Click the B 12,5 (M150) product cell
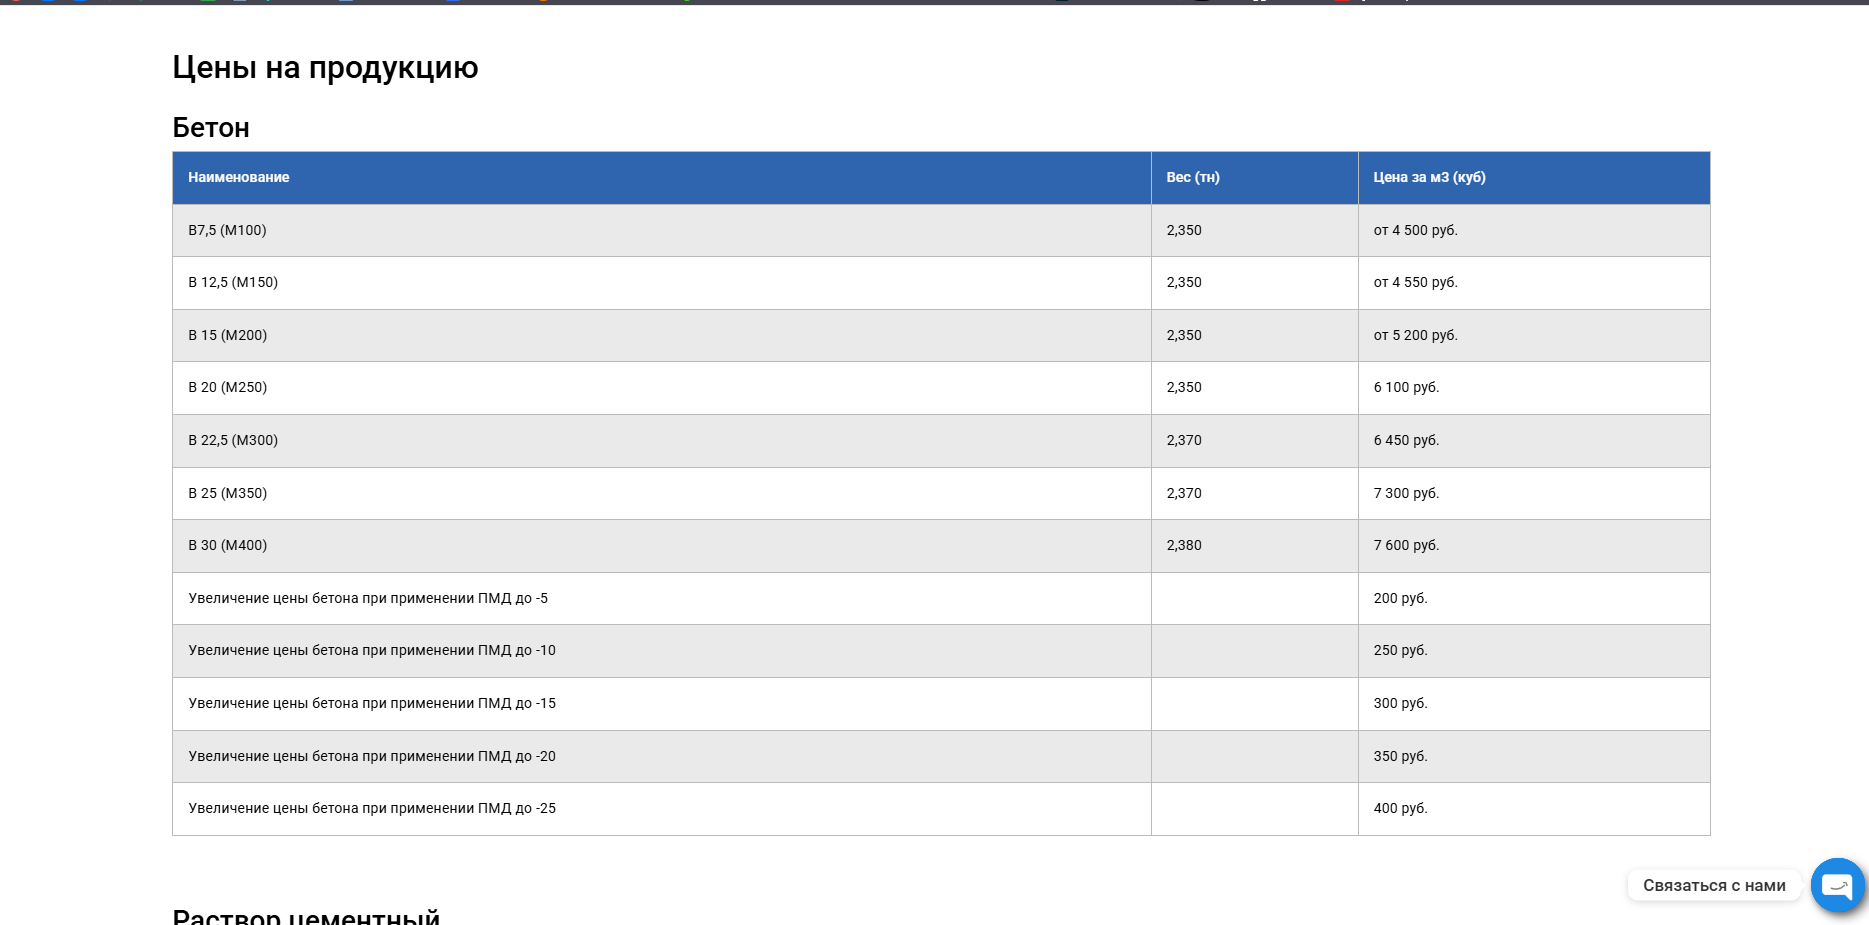Image resolution: width=1869 pixels, height=925 pixels. pyautogui.click(x=233, y=282)
